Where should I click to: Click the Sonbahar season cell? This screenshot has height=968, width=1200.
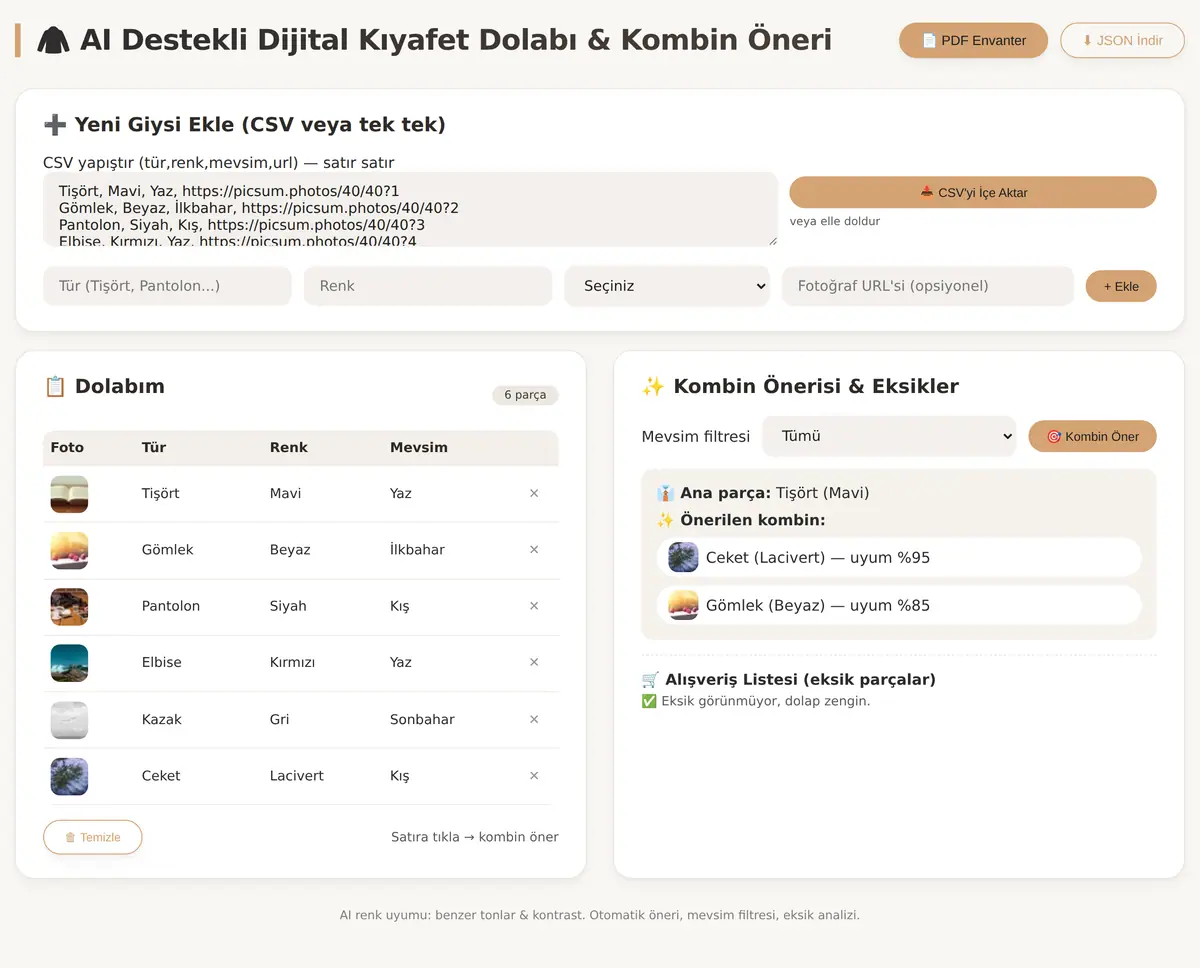pyautogui.click(x=422, y=719)
